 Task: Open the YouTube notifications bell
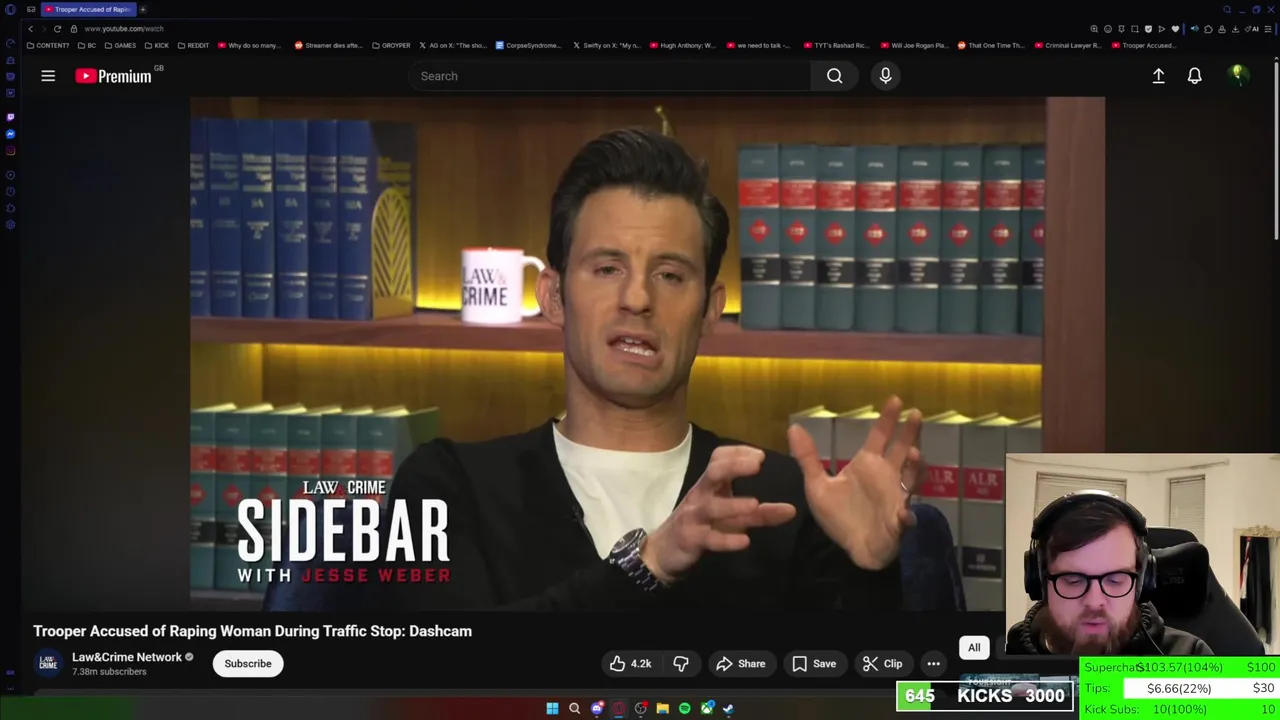click(x=1194, y=76)
